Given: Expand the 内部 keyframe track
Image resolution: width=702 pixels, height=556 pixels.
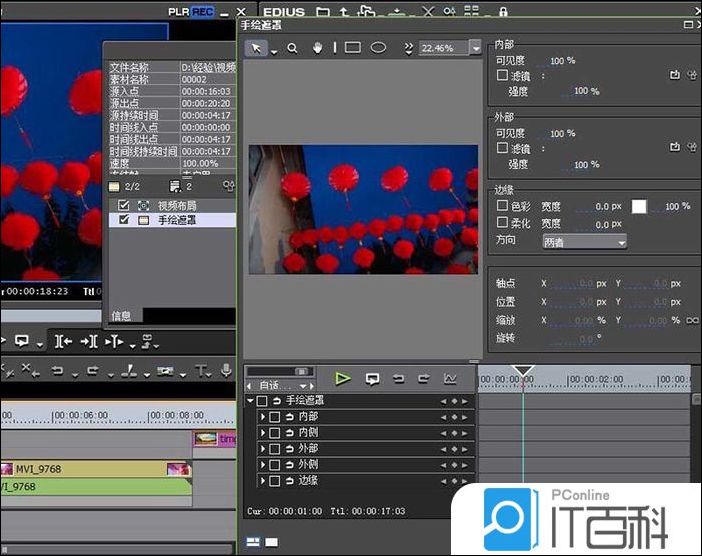Looking at the screenshot, I should (x=263, y=417).
